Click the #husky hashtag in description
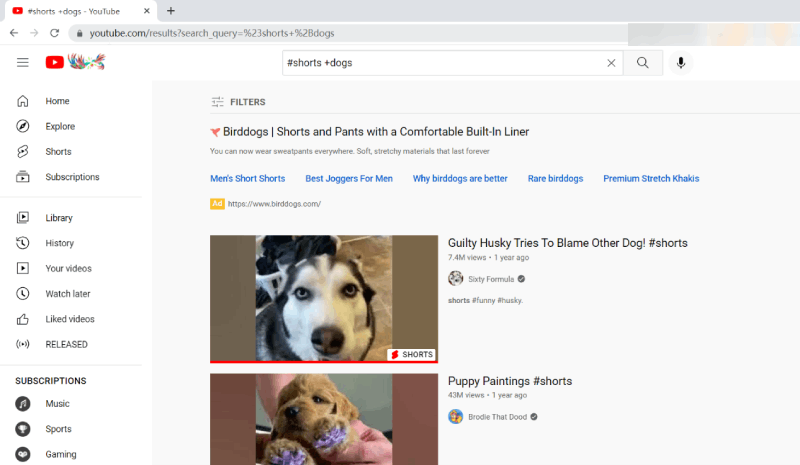 coord(510,301)
